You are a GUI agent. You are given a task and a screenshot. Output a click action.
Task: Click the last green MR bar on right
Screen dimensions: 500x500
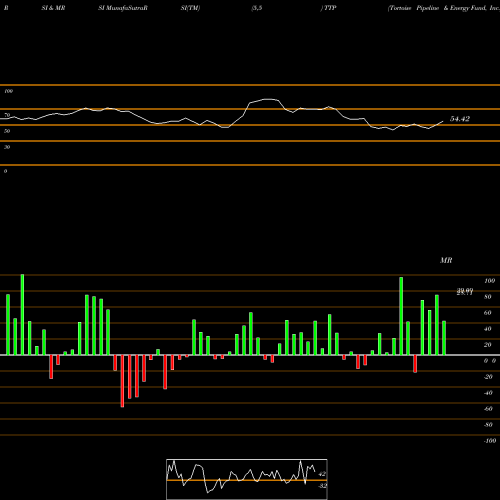[444, 338]
